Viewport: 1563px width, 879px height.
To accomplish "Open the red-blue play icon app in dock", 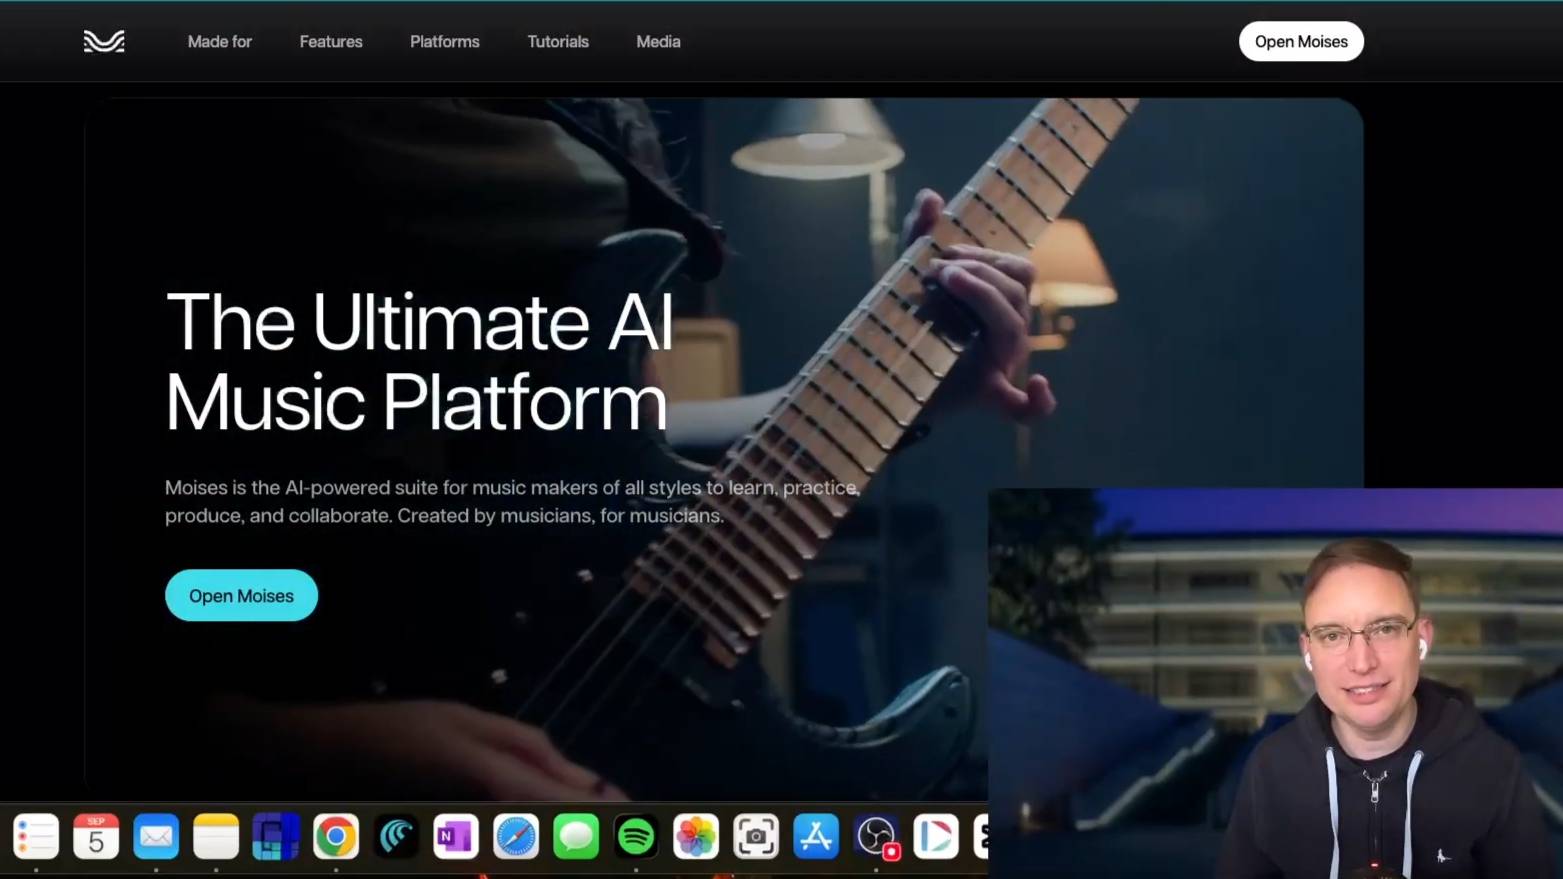I will tap(936, 836).
